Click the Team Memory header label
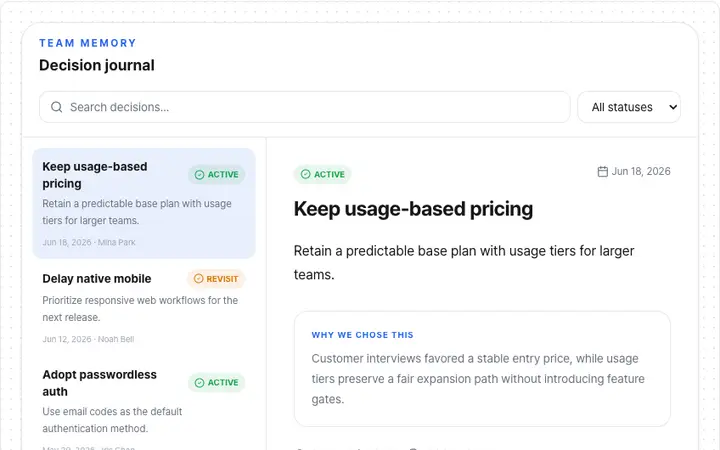 (88, 43)
